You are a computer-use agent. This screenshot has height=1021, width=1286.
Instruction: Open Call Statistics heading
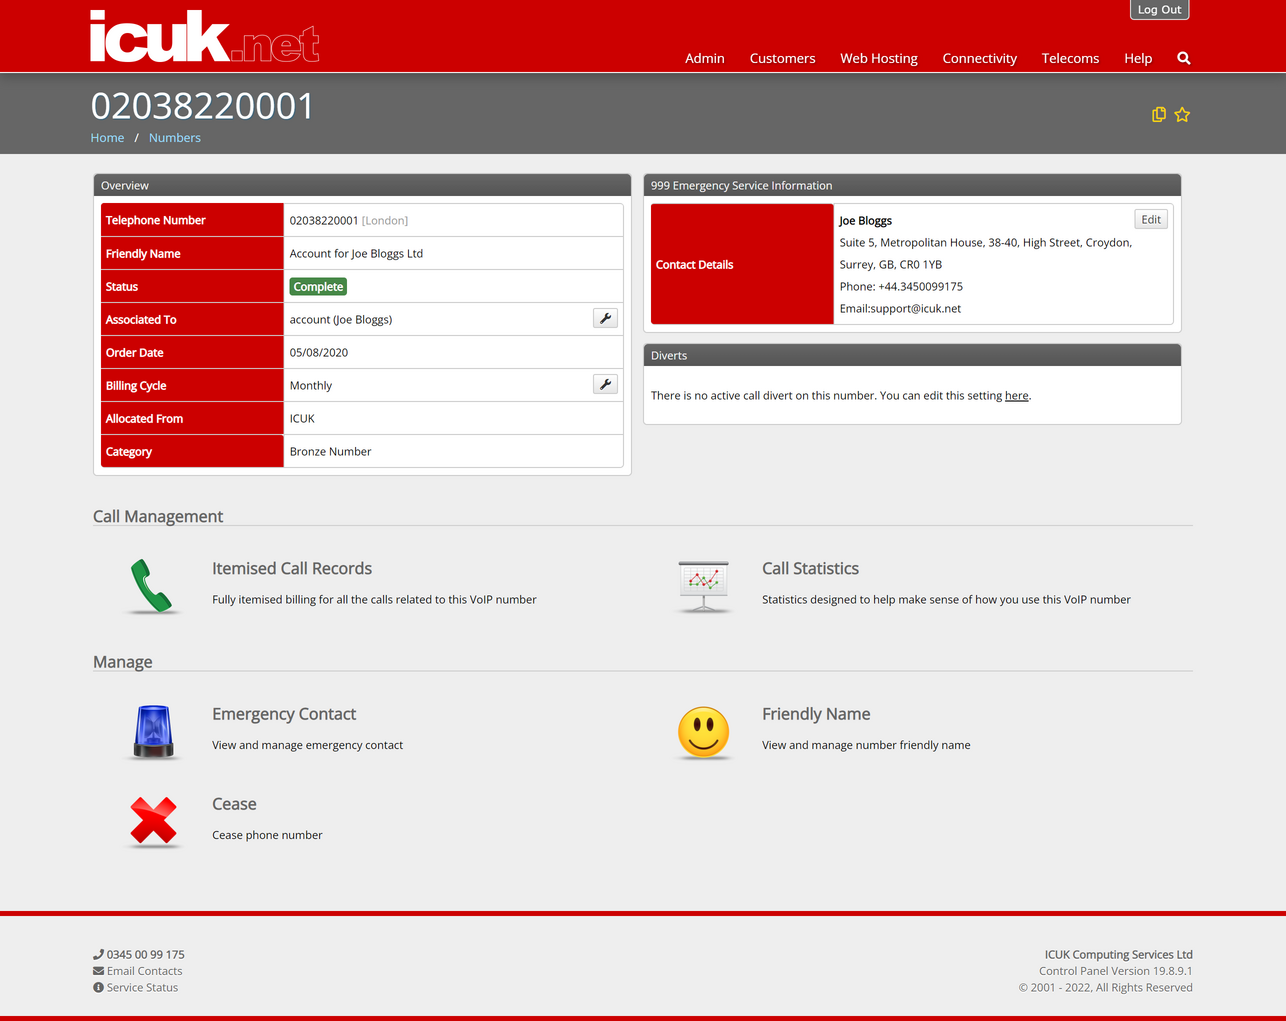[810, 568]
